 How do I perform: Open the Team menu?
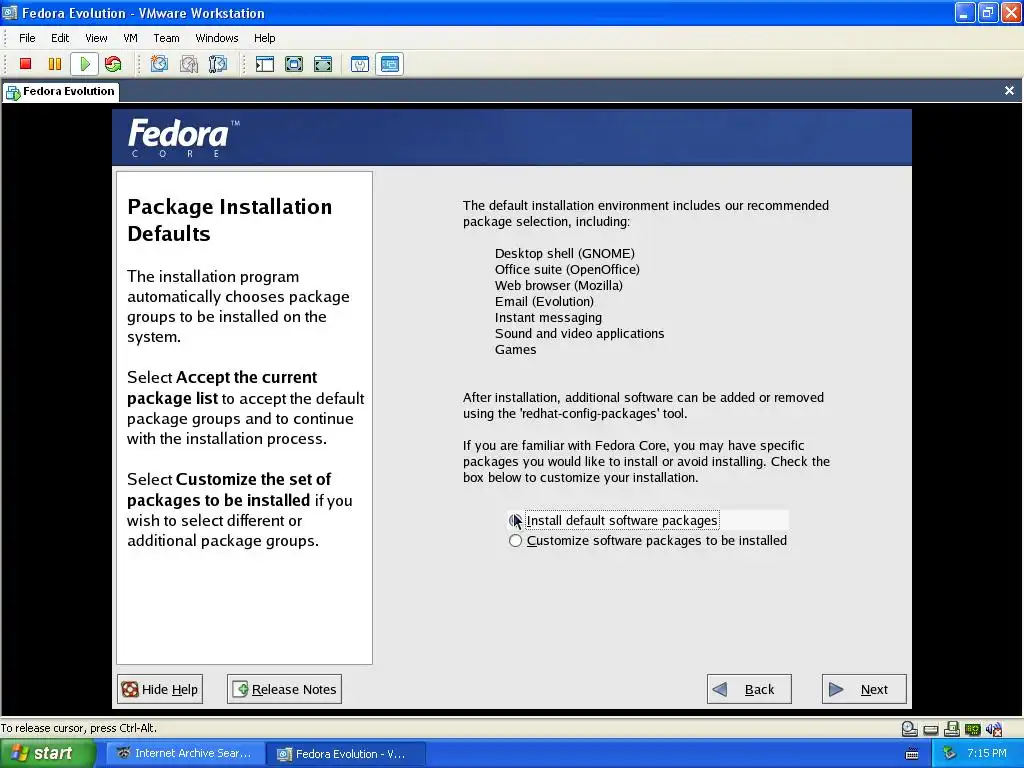(166, 38)
